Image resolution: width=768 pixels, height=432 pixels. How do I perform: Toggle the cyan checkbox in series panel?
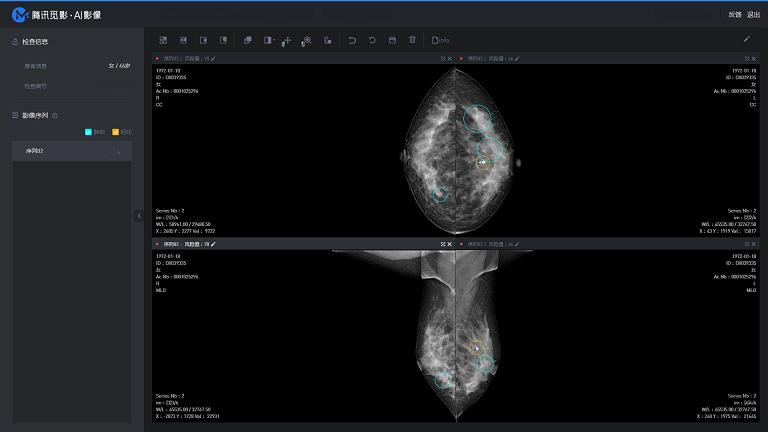(88, 131)
